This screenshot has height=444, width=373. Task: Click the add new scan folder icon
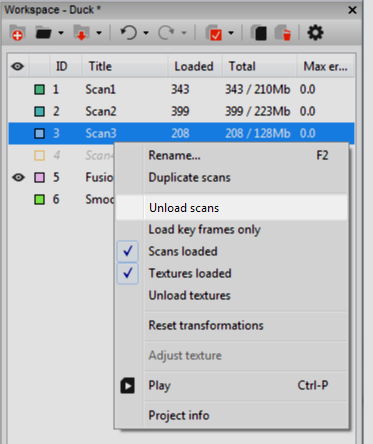click(x=17, y=33)
